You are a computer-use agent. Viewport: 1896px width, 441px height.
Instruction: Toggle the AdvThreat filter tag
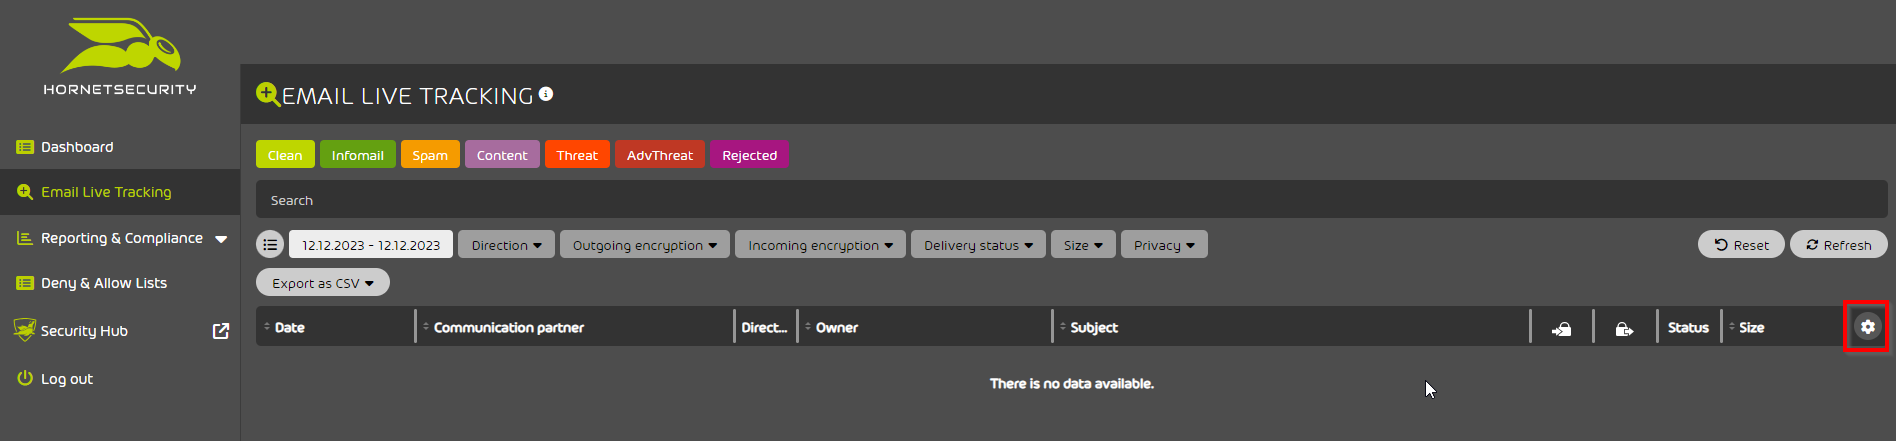tap(659, 155)
